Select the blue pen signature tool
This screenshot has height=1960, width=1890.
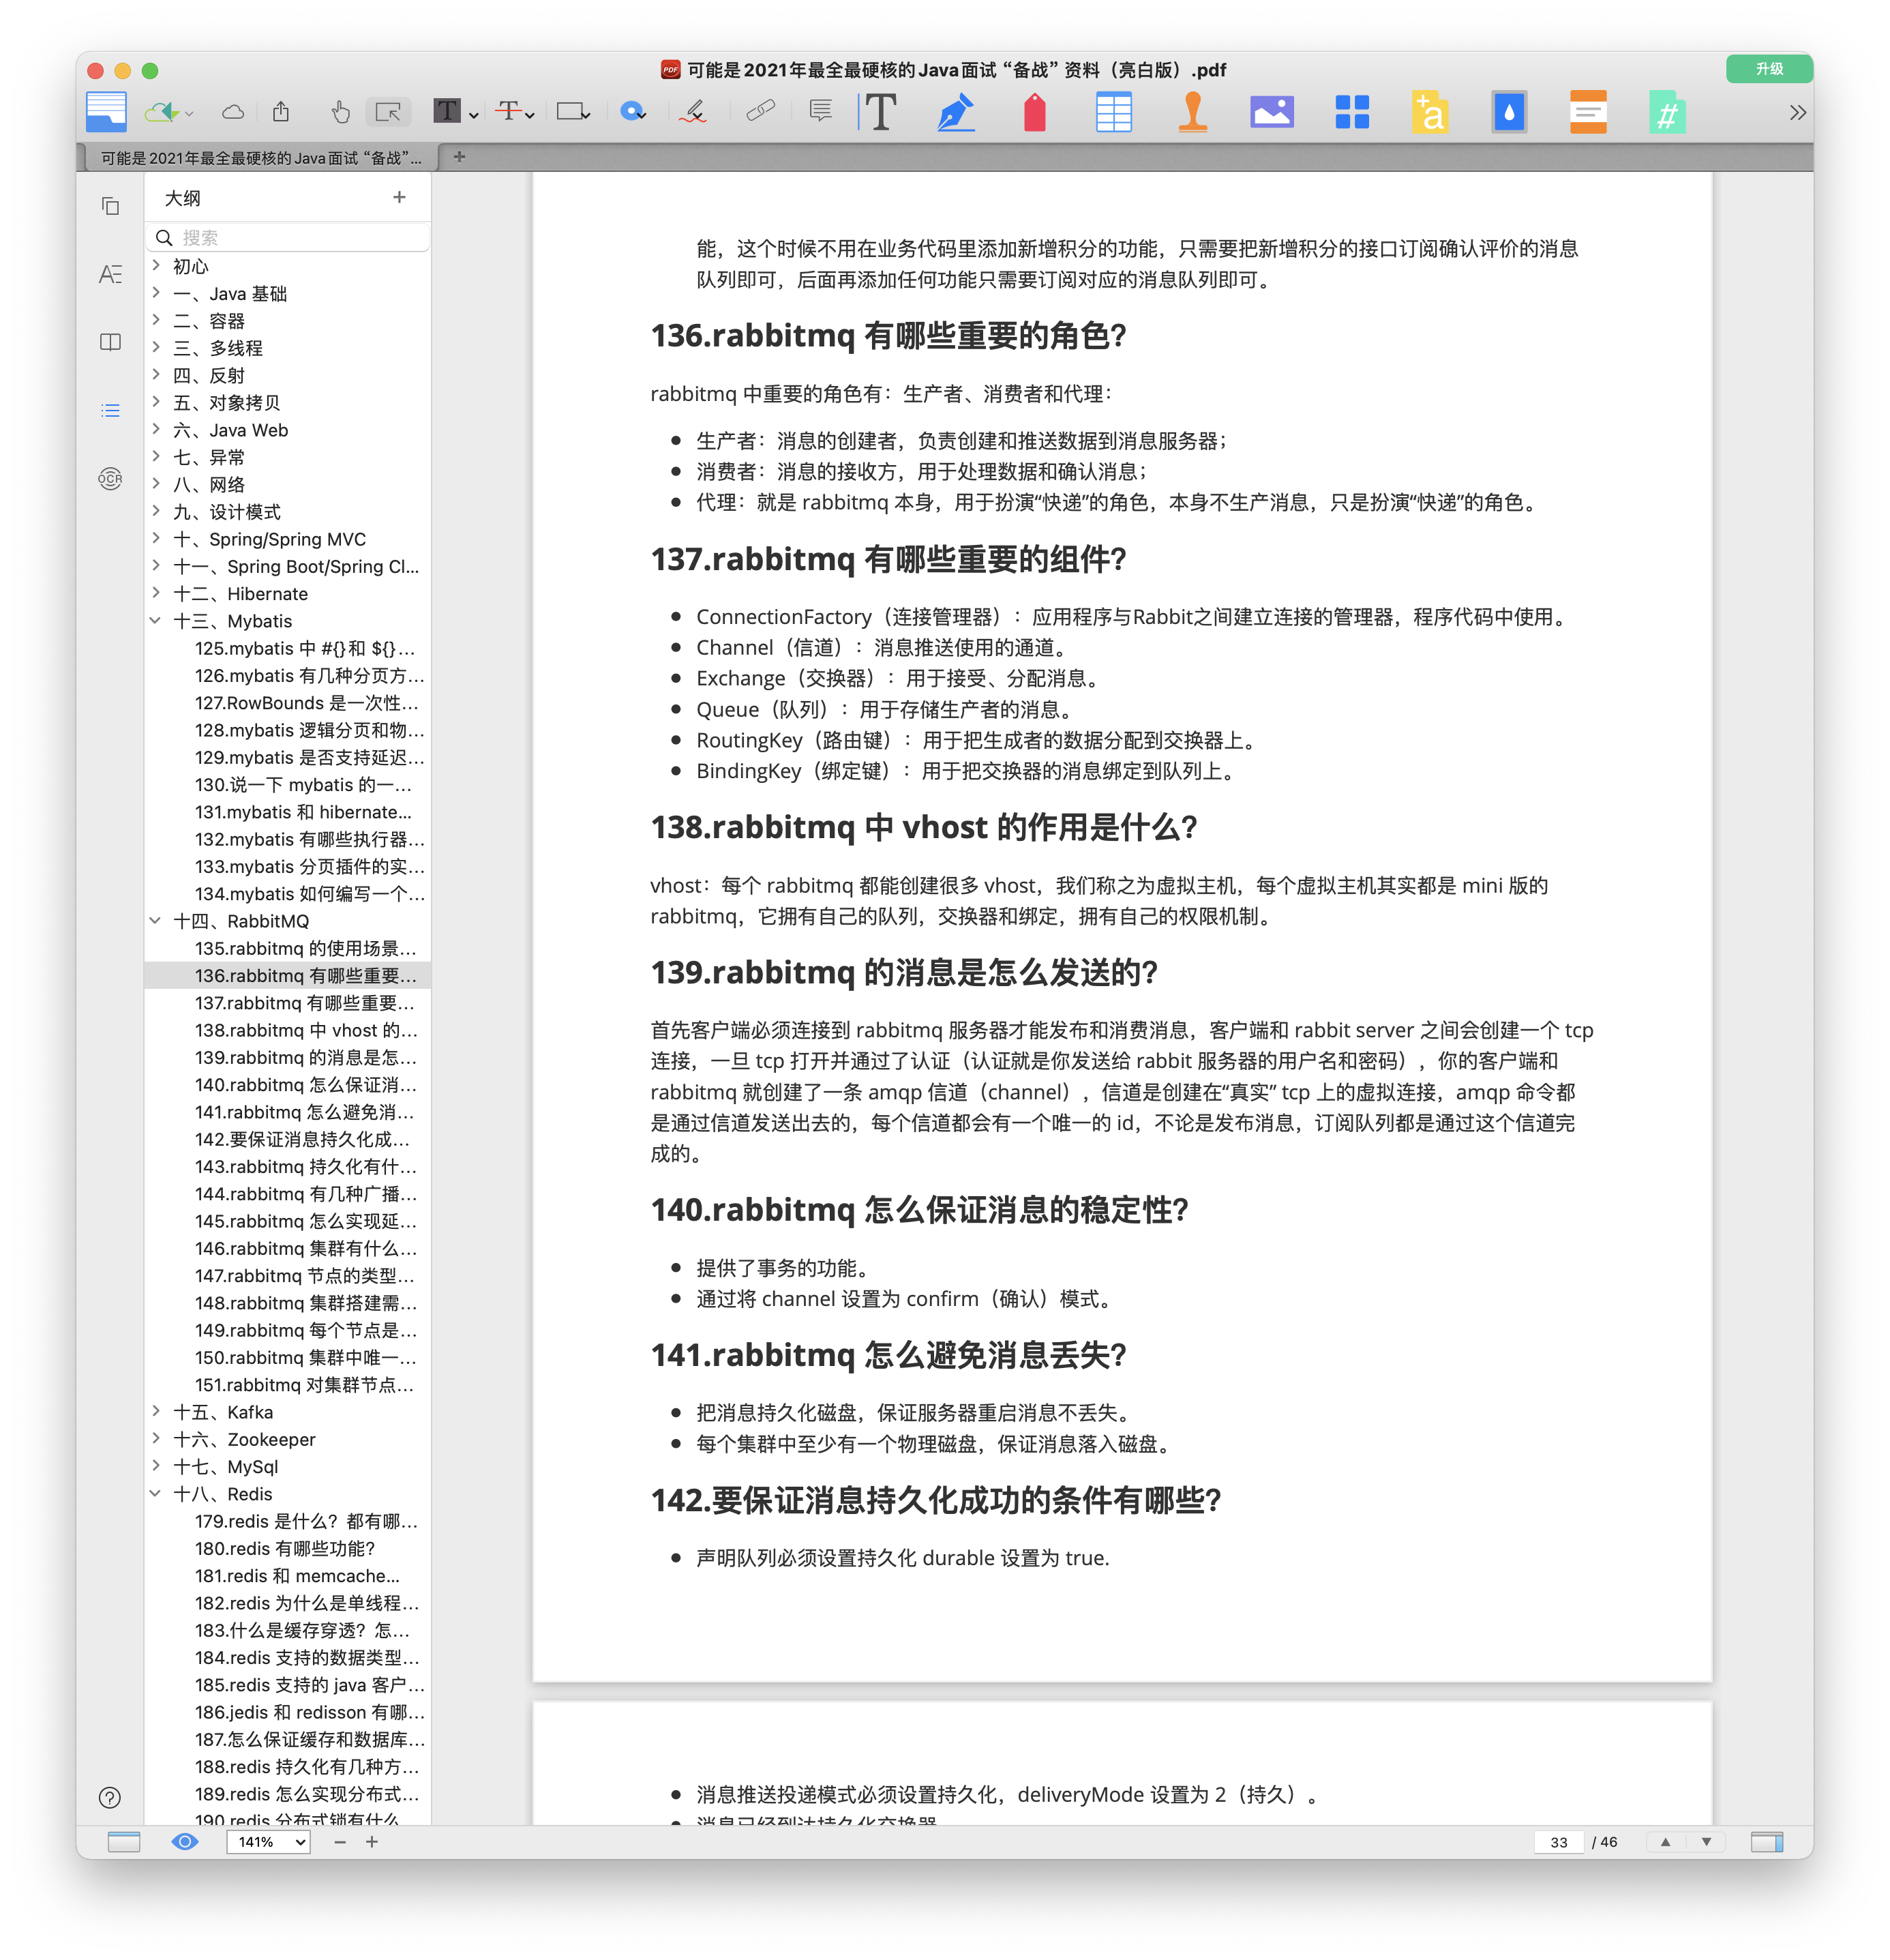pyautogui.click(x=955, y=112)
